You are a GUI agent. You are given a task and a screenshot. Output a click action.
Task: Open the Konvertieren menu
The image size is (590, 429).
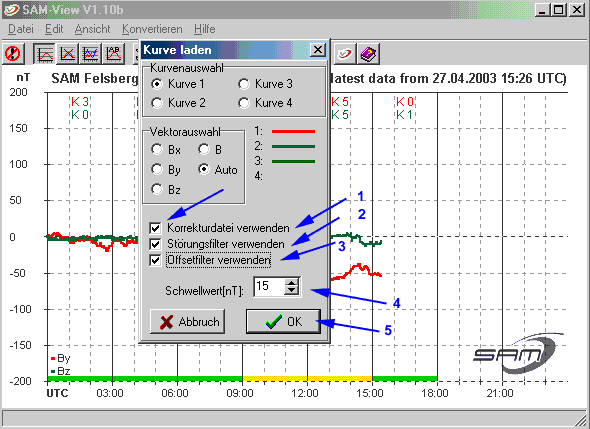[x=152, y=29]
